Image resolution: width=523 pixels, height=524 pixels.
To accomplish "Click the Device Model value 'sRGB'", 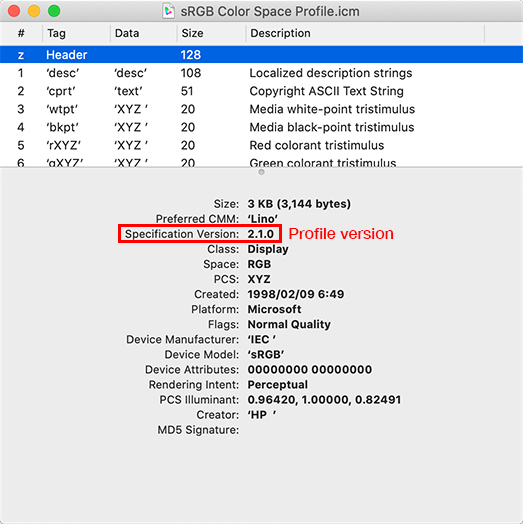I will coord(266,354).
